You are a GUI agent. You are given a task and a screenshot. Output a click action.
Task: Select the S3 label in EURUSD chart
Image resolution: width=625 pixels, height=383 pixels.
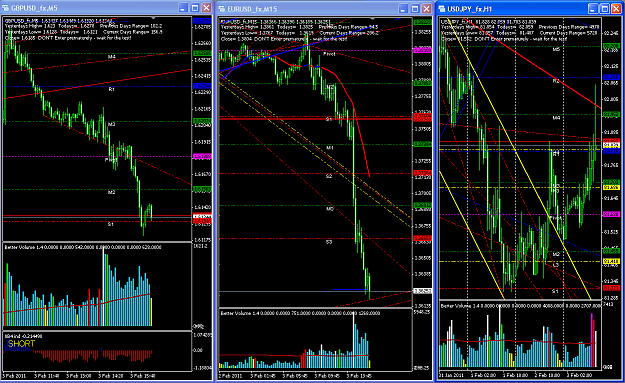pyautogui.click(x=329, y=242)
